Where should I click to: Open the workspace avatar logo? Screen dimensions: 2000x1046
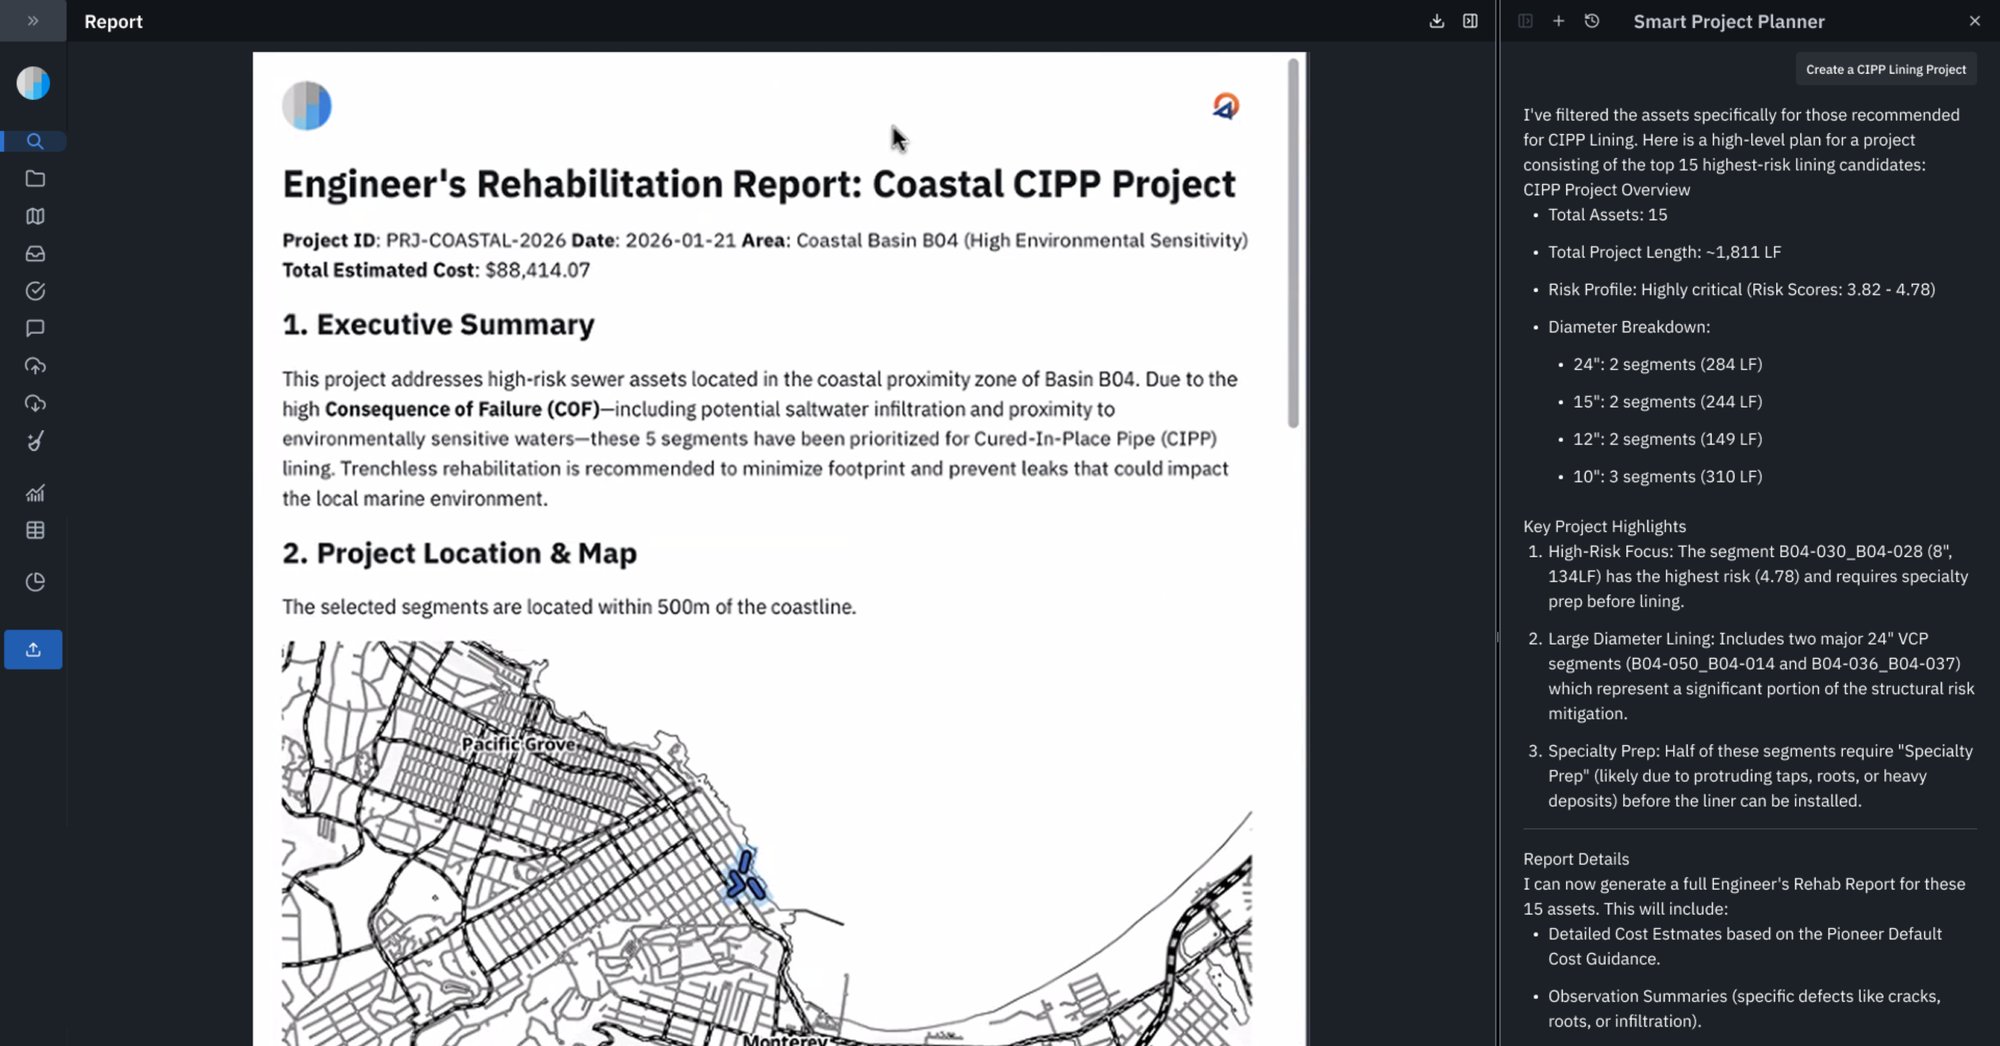point(33,83)
